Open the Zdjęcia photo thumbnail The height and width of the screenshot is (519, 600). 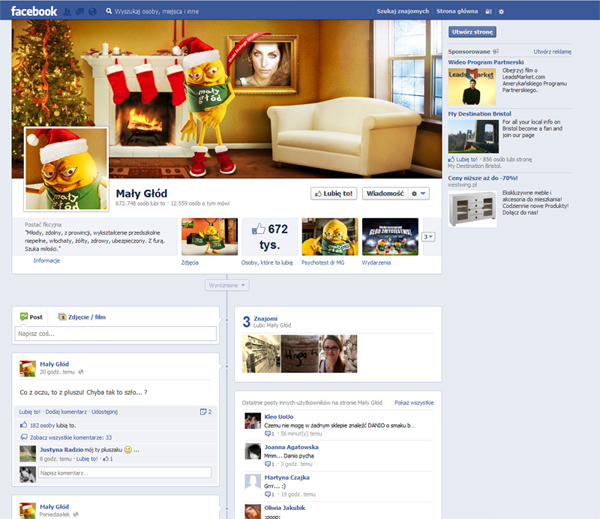pos(209,237)
